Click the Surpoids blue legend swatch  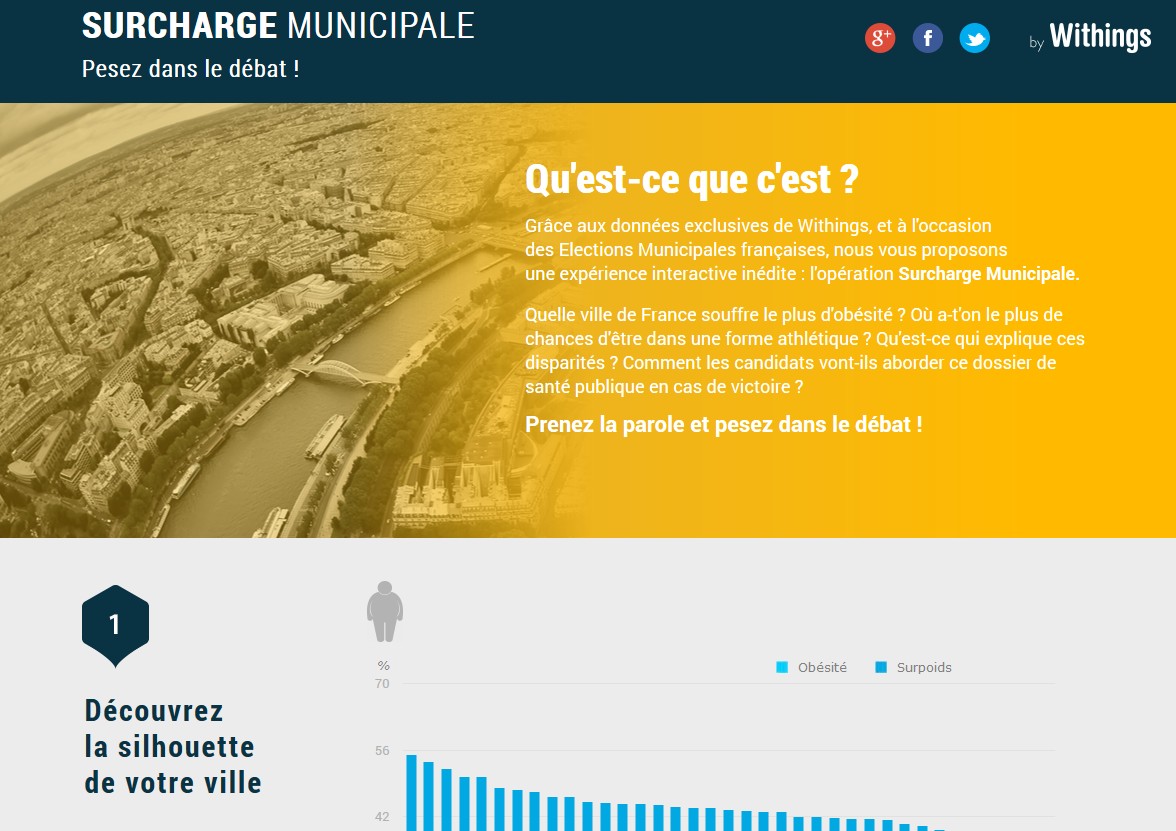(x=881, y=668)
